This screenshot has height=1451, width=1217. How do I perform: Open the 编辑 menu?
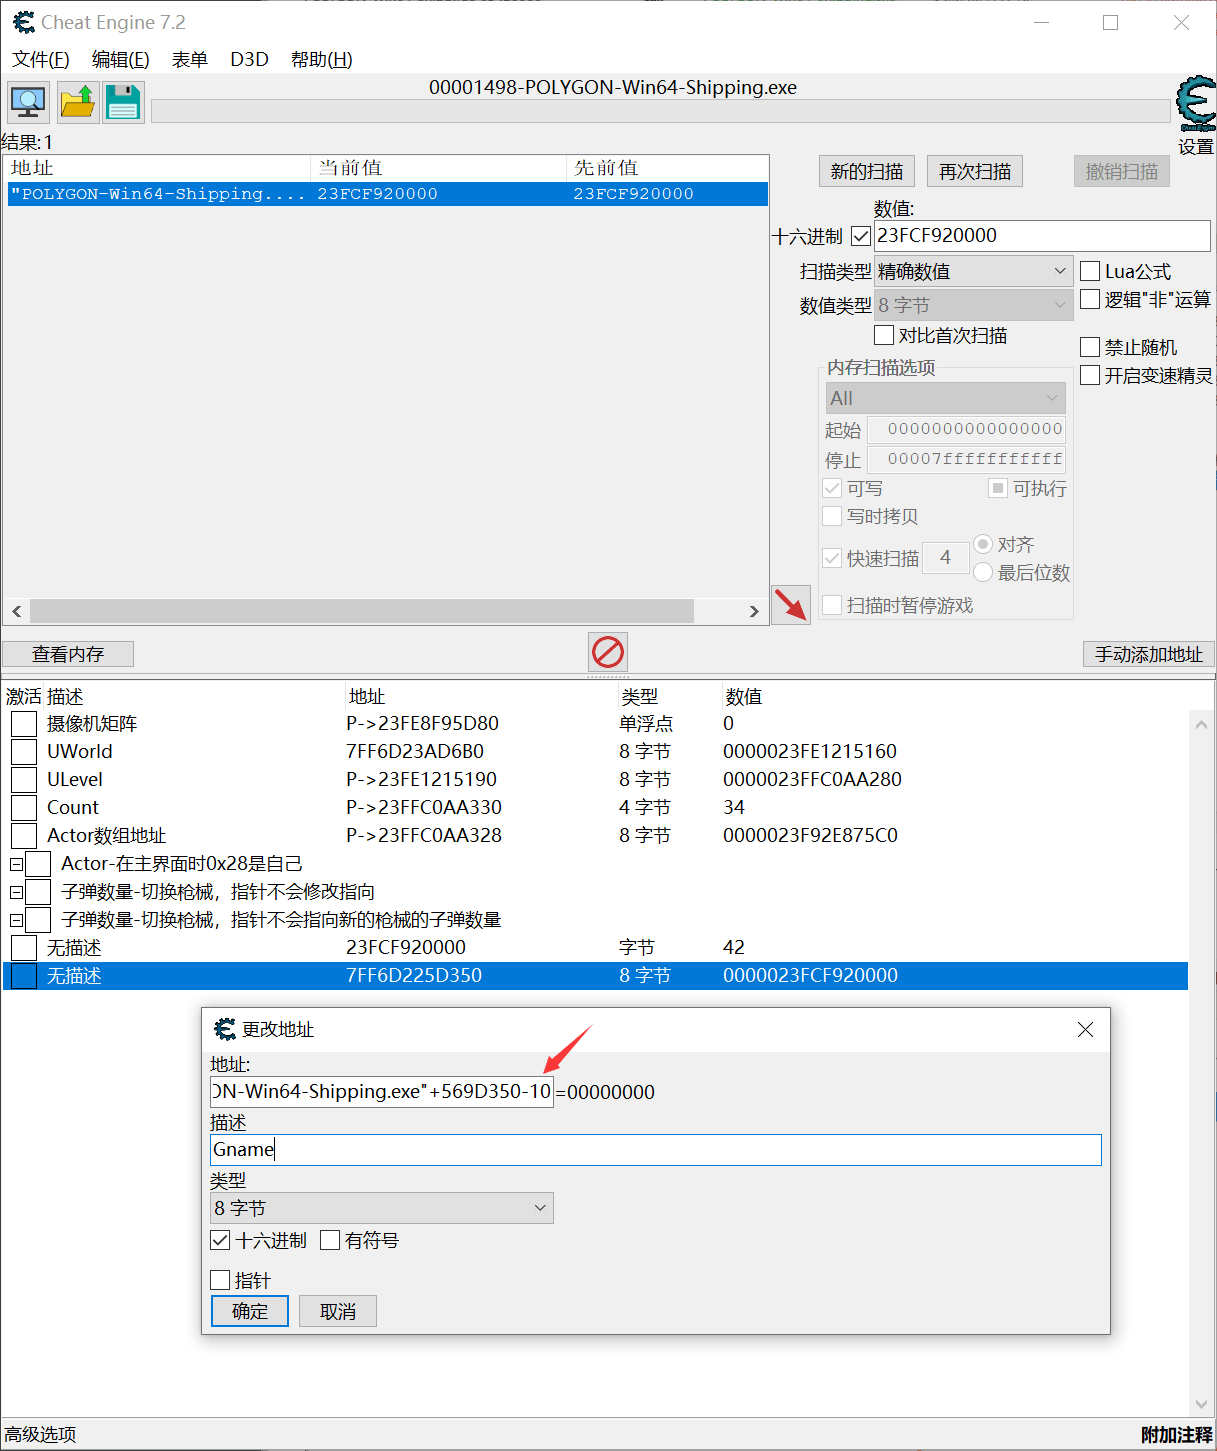[120, 59]
